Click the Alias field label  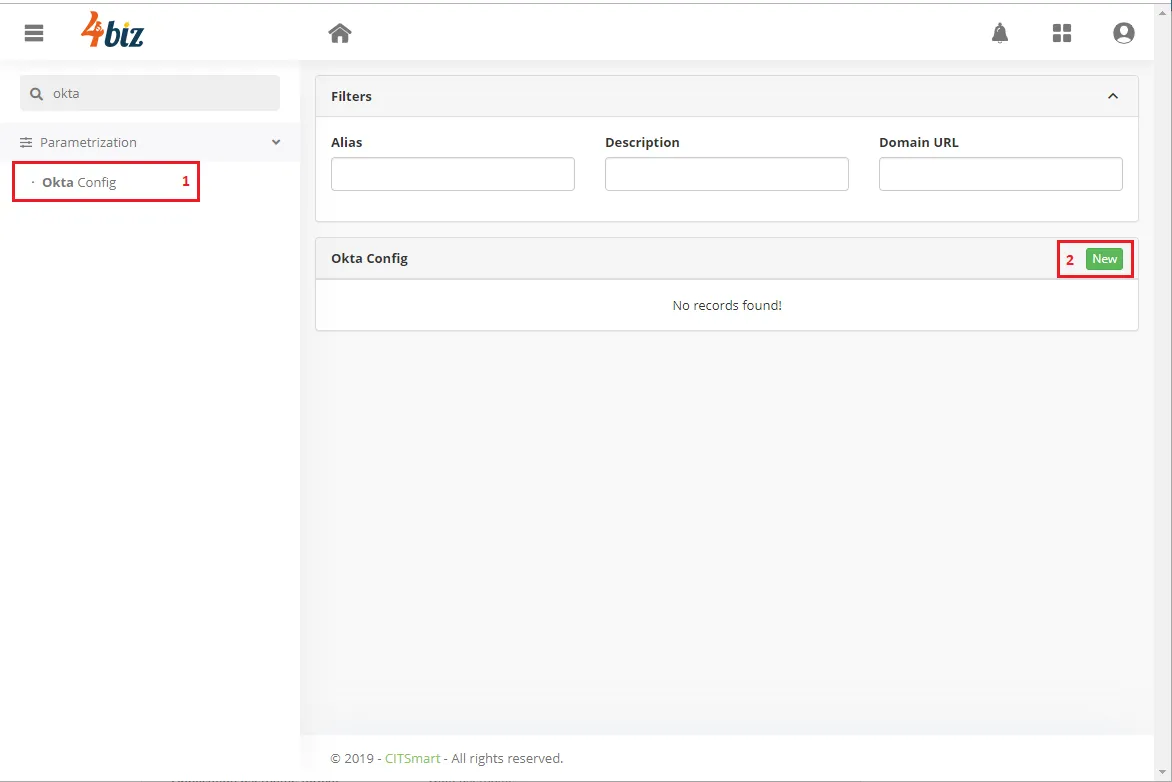click(x=347, y=142)
